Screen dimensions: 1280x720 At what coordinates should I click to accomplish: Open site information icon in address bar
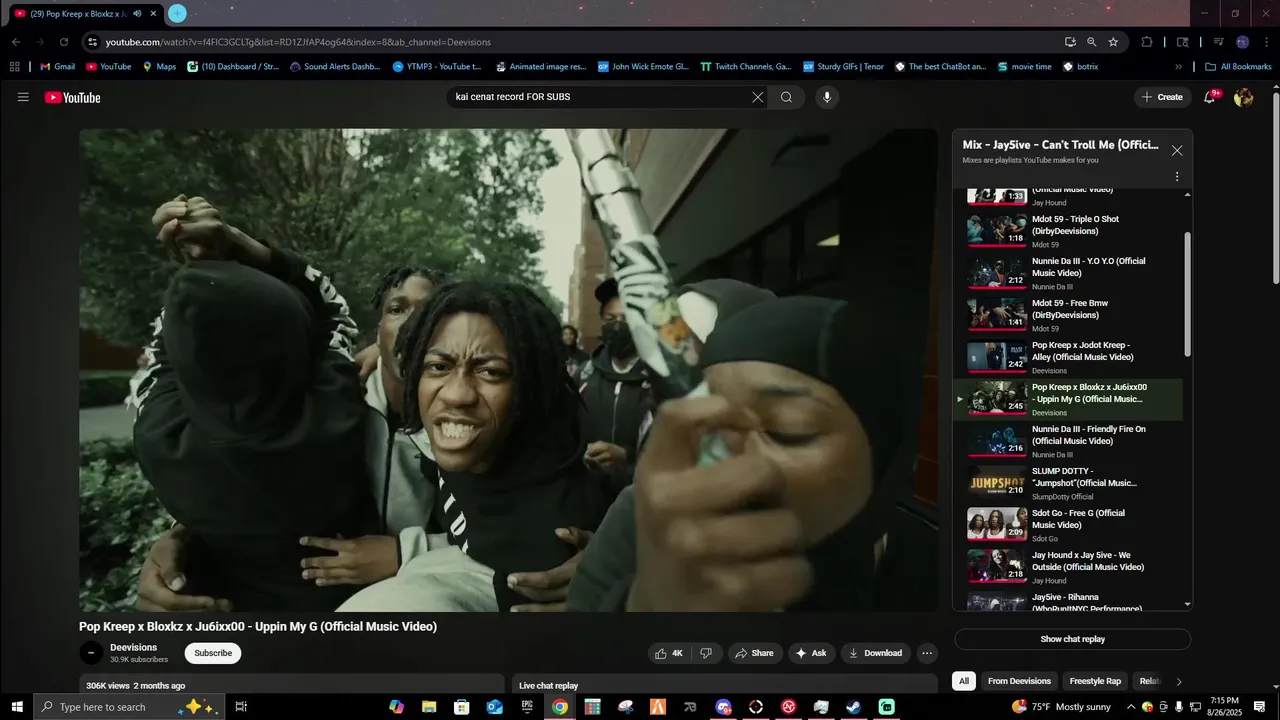(x=92, y=42)
